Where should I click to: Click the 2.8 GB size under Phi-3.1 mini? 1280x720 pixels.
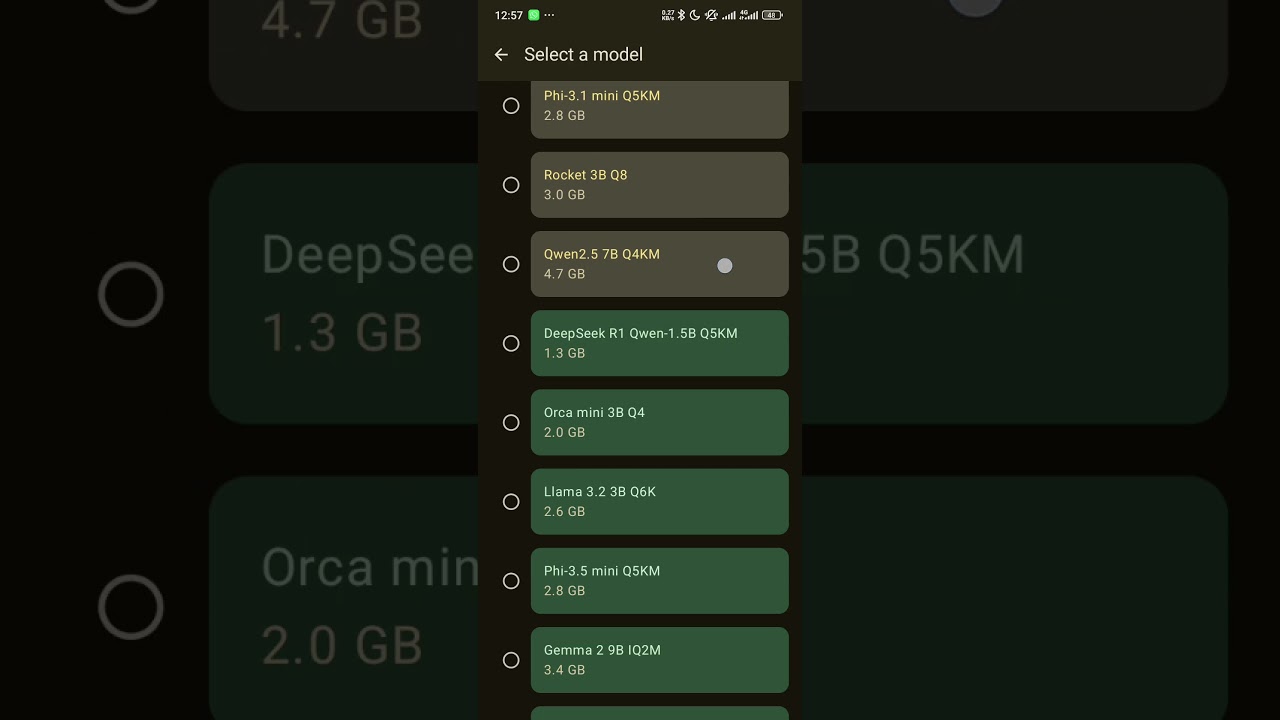(x=564, y=116)
